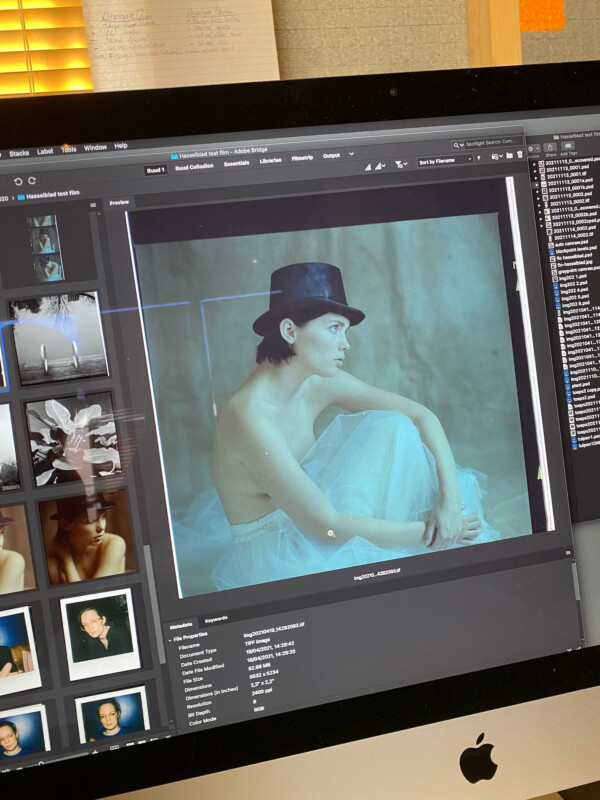600x800 pixels.
Task: Select polaroid portrait with glasses, dark background
Action: pos(101,634)
